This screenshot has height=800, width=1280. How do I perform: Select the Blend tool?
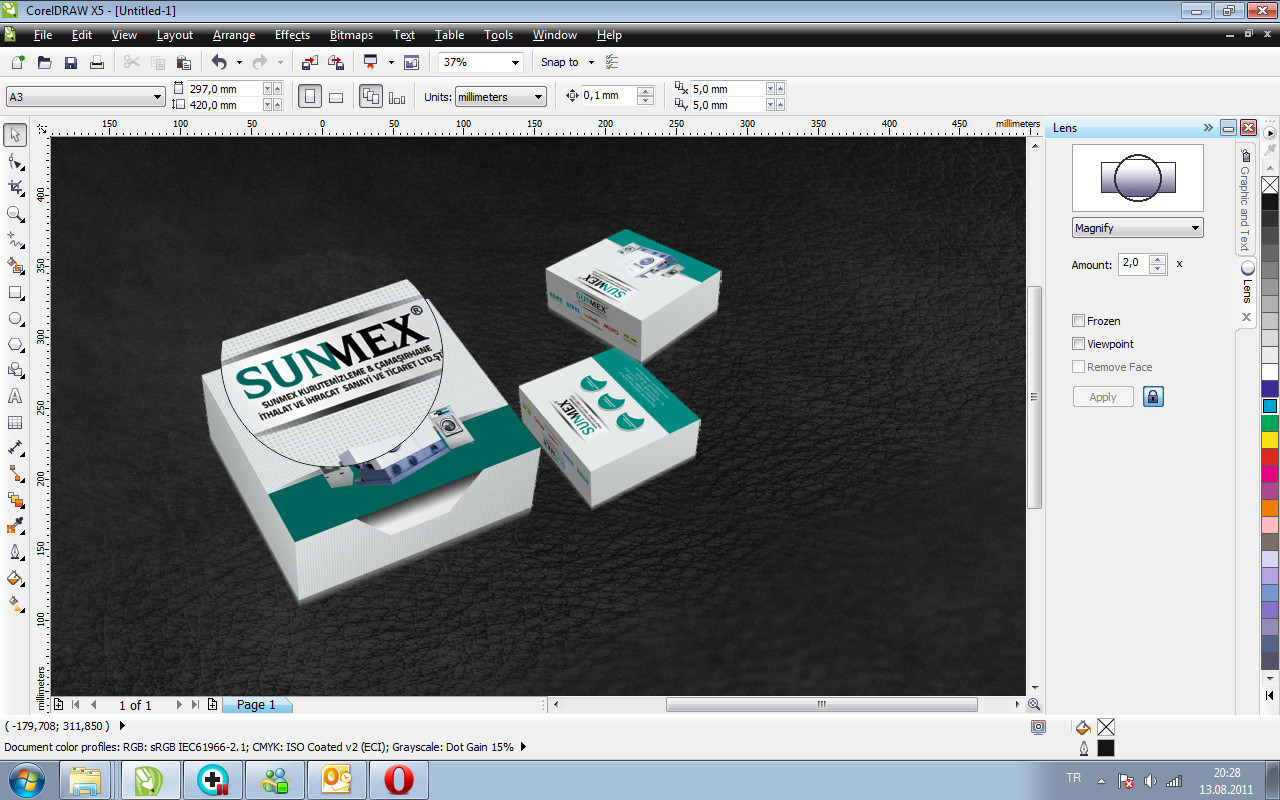point(15,500)
